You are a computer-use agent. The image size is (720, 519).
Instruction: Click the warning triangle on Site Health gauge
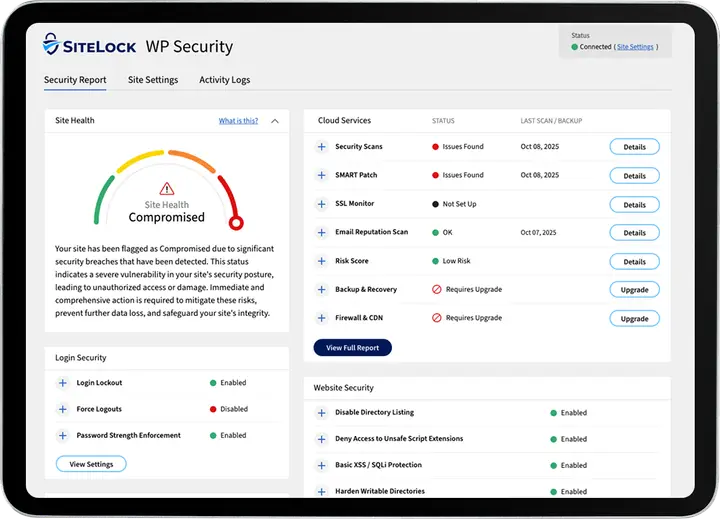[x=166, y=188]
